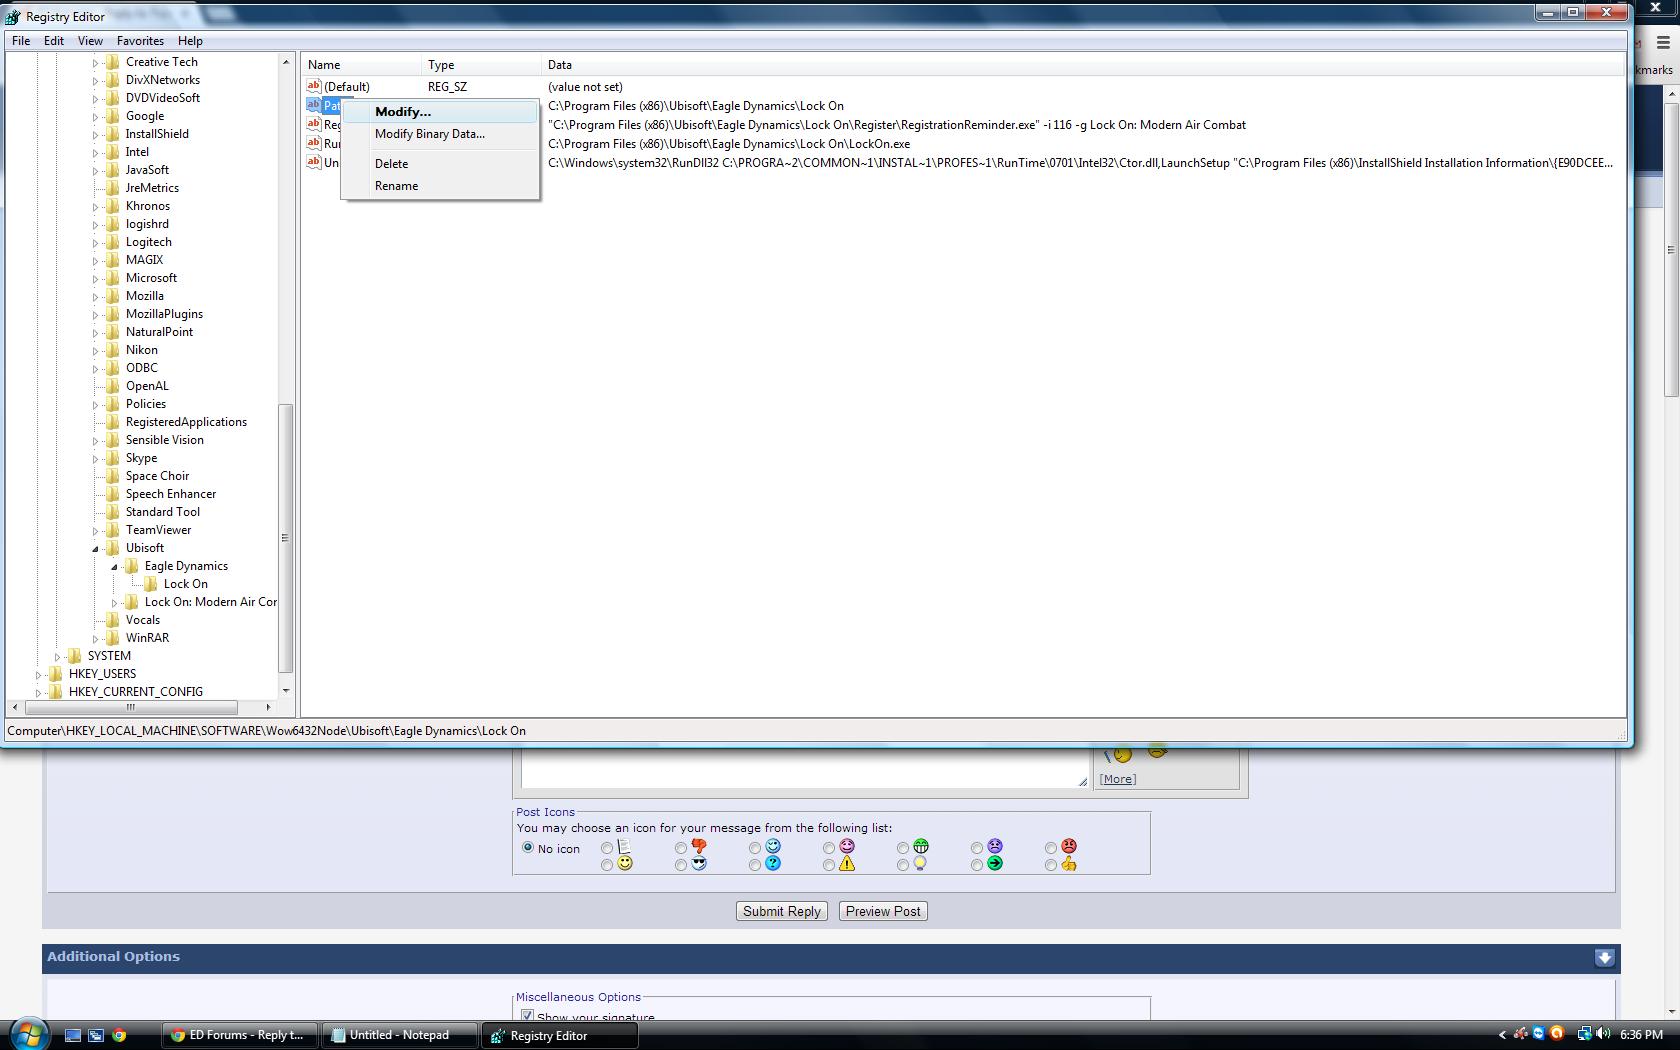The height and width of the screenshot is (1050, 1680).
Task: Select radio button beside the thumbs-up icon
Action: point(1051,865)
